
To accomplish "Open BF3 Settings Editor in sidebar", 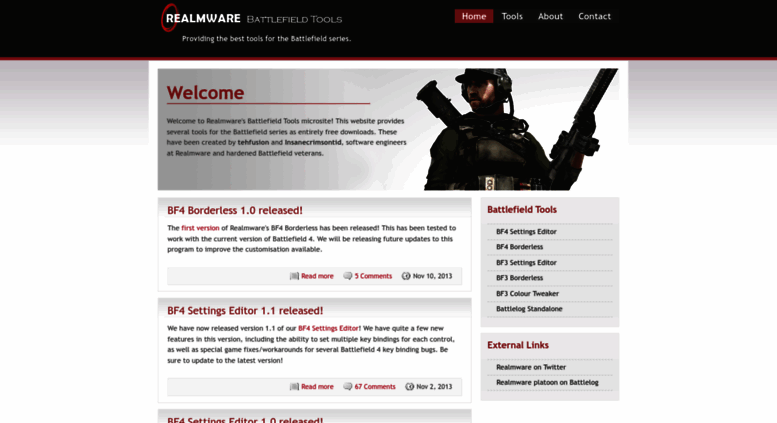I will 526,263.
